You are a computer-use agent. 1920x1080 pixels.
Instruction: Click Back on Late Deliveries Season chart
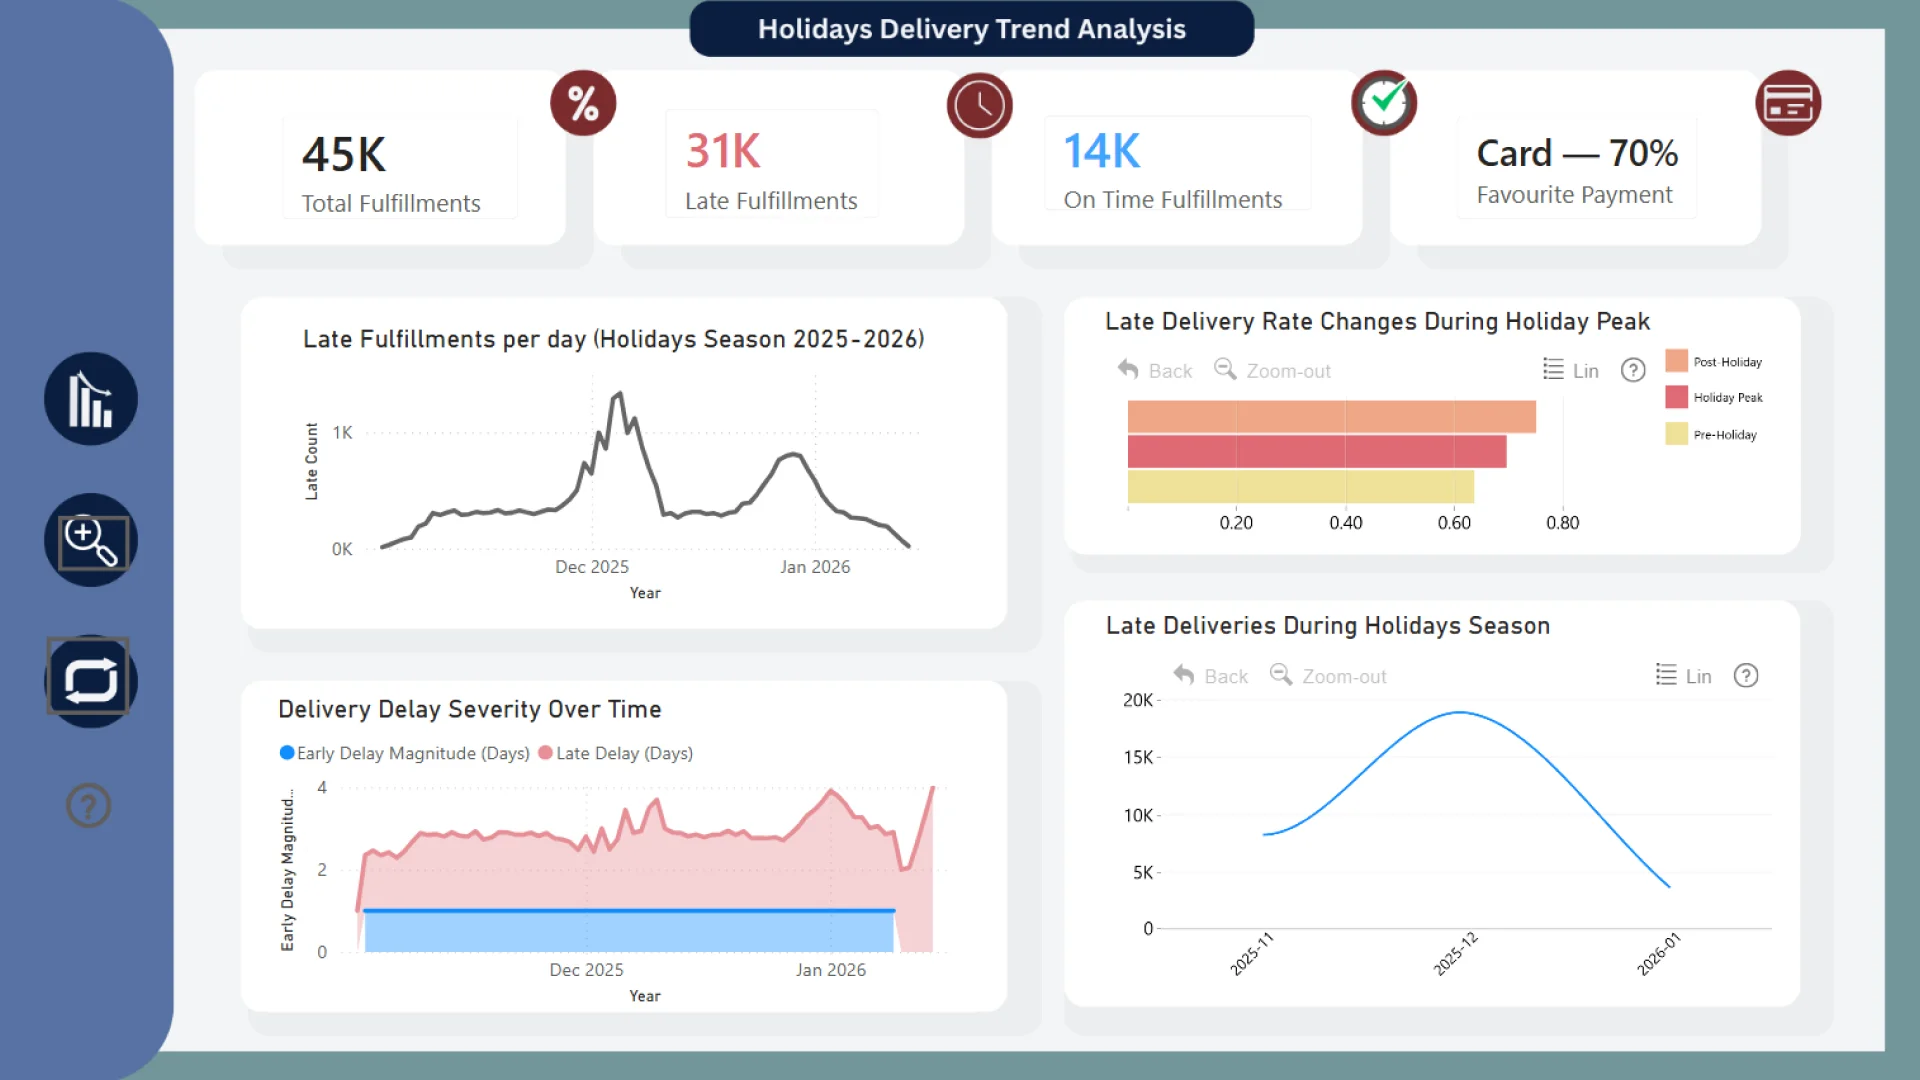(1210, 675)
